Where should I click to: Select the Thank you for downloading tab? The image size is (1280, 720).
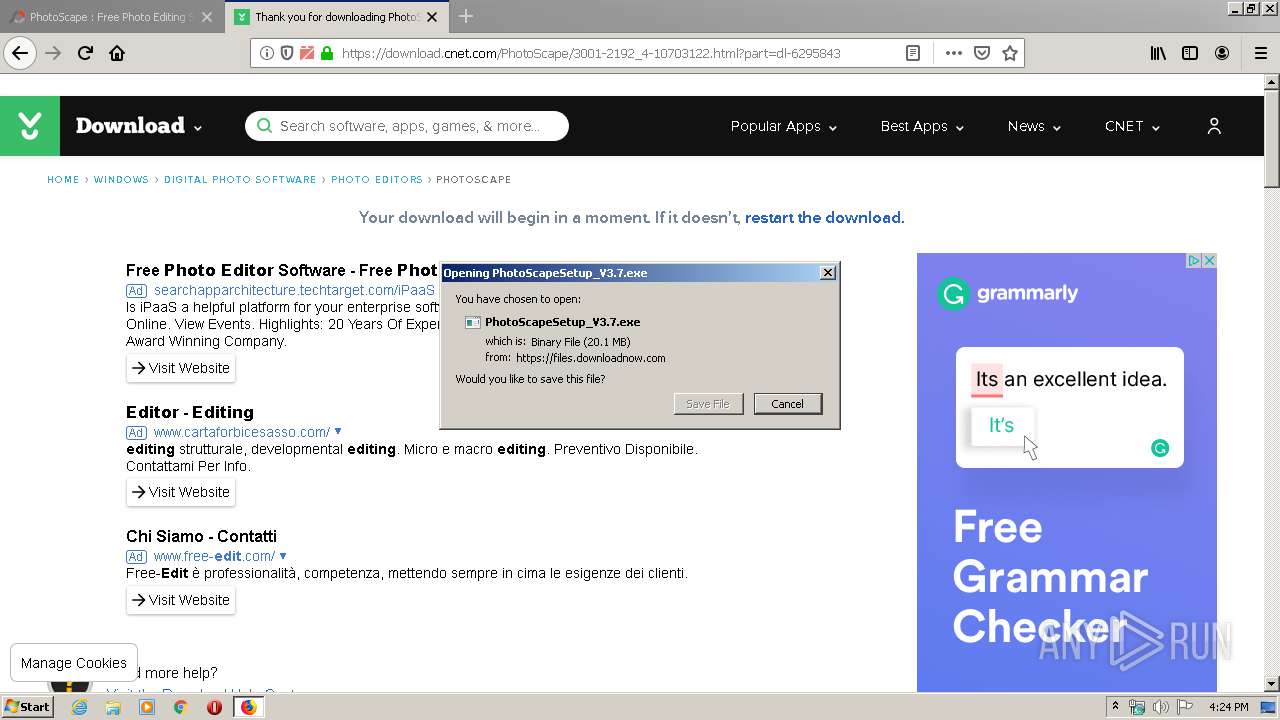pyautogui.click(x=338, y=16)
